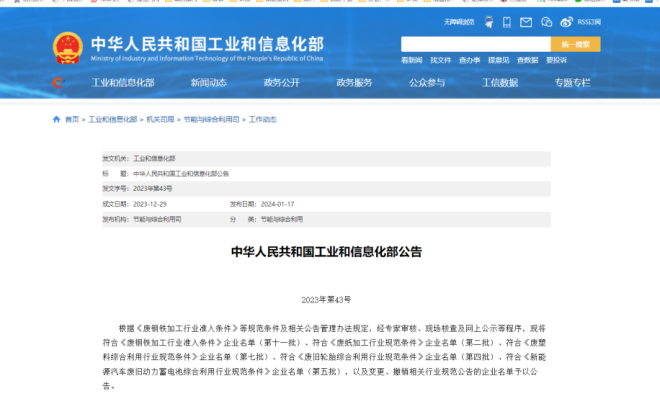The height and width of the screenshot is (404, 660).
Task: Open 工业和信息化部 navigation menu
Action: point(123,82)
